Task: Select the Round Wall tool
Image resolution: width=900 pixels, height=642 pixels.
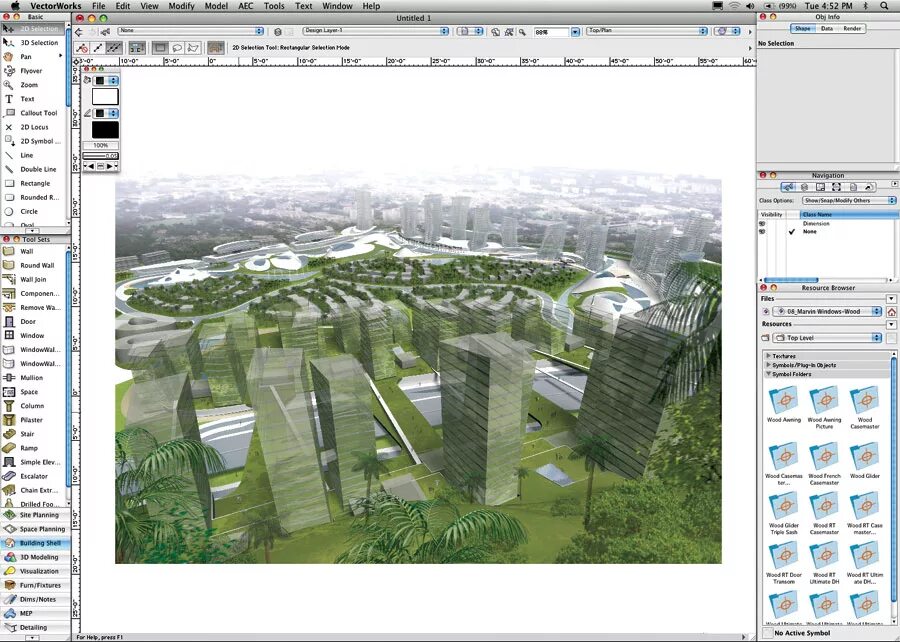Action: [x=33, y=265]
